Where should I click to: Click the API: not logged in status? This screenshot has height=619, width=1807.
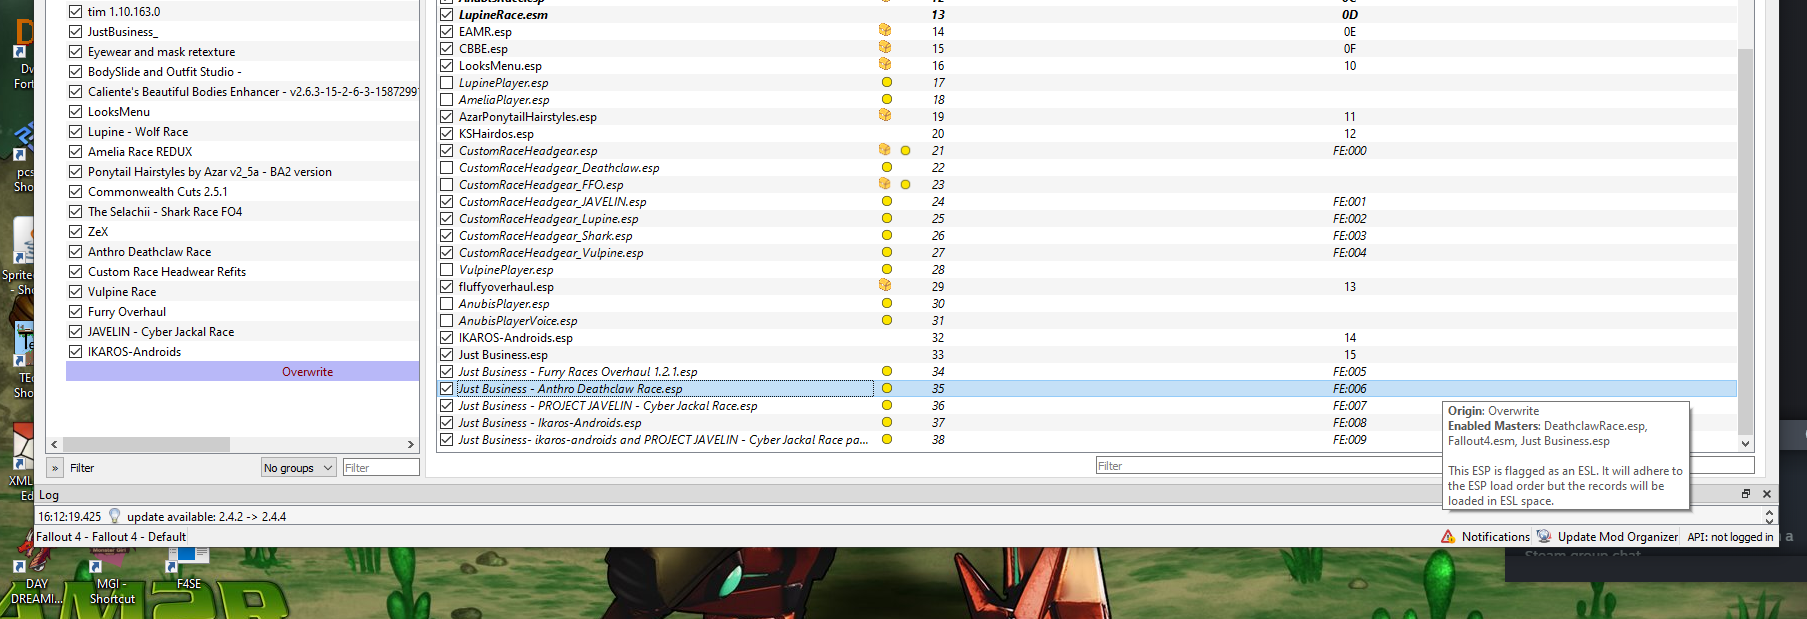pos(1730,537)
